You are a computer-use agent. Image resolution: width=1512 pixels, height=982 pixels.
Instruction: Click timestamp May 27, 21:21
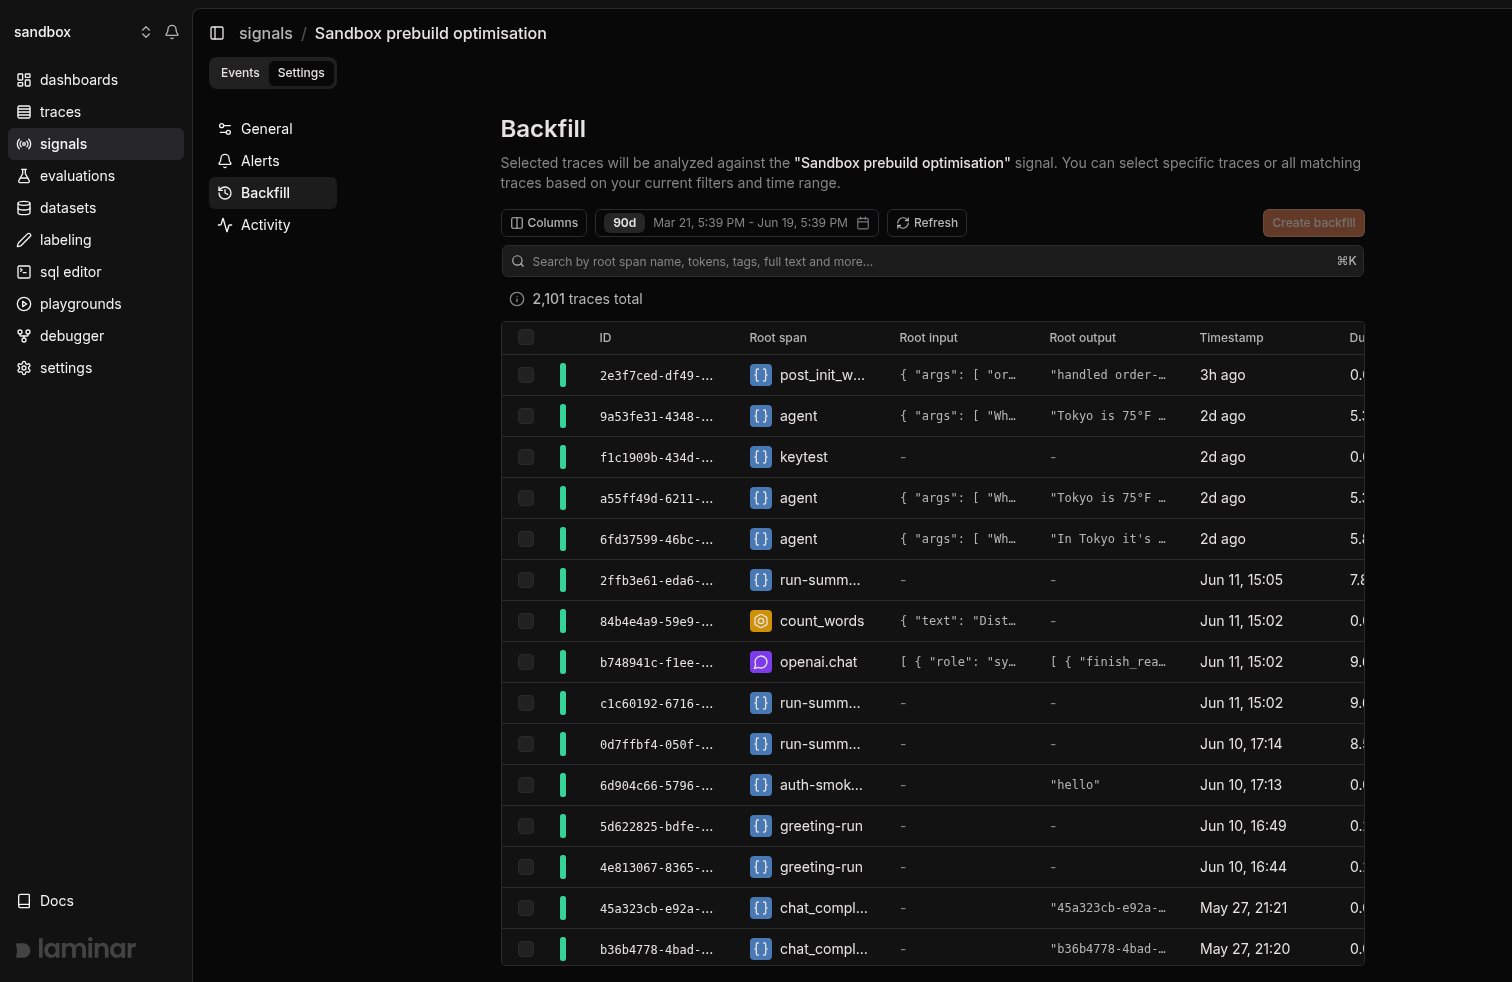point(1244,908)
